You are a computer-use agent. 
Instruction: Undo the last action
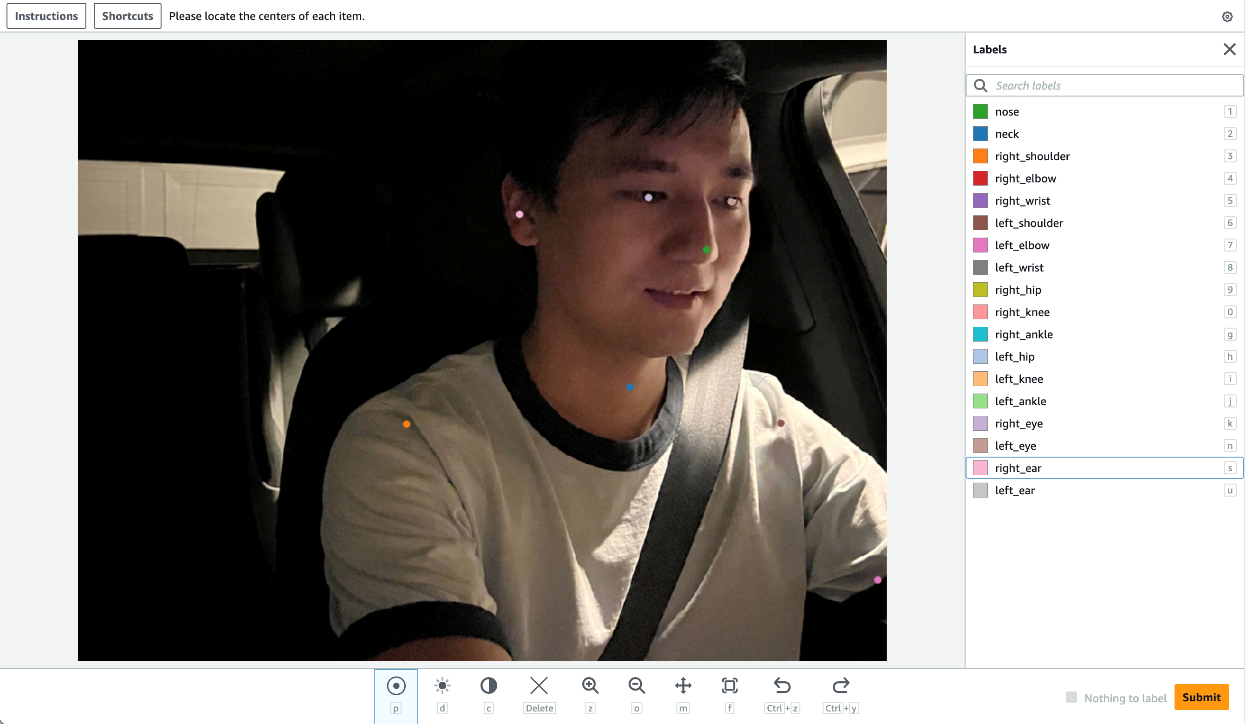(782, 686)
